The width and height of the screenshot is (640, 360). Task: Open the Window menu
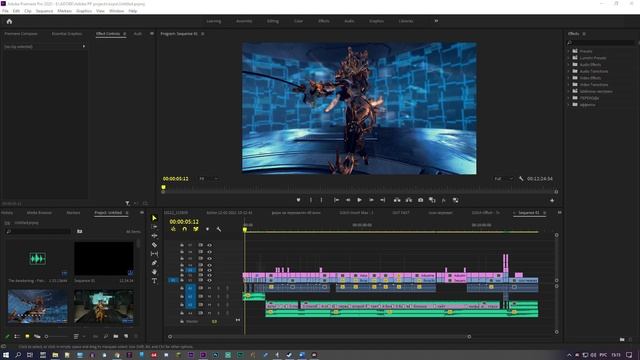pyautogui.click(x=116, y=11)
